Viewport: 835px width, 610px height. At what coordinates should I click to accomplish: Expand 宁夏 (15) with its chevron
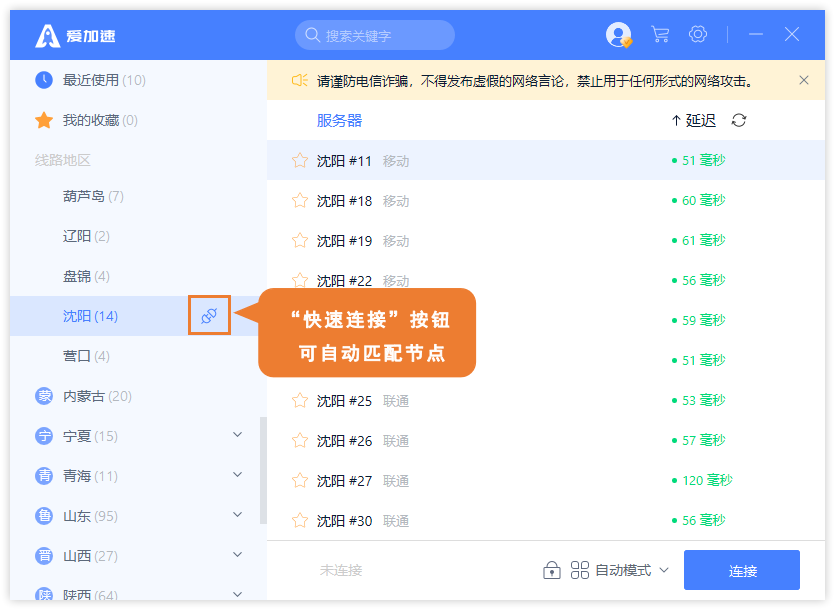(x=238, y=435)
